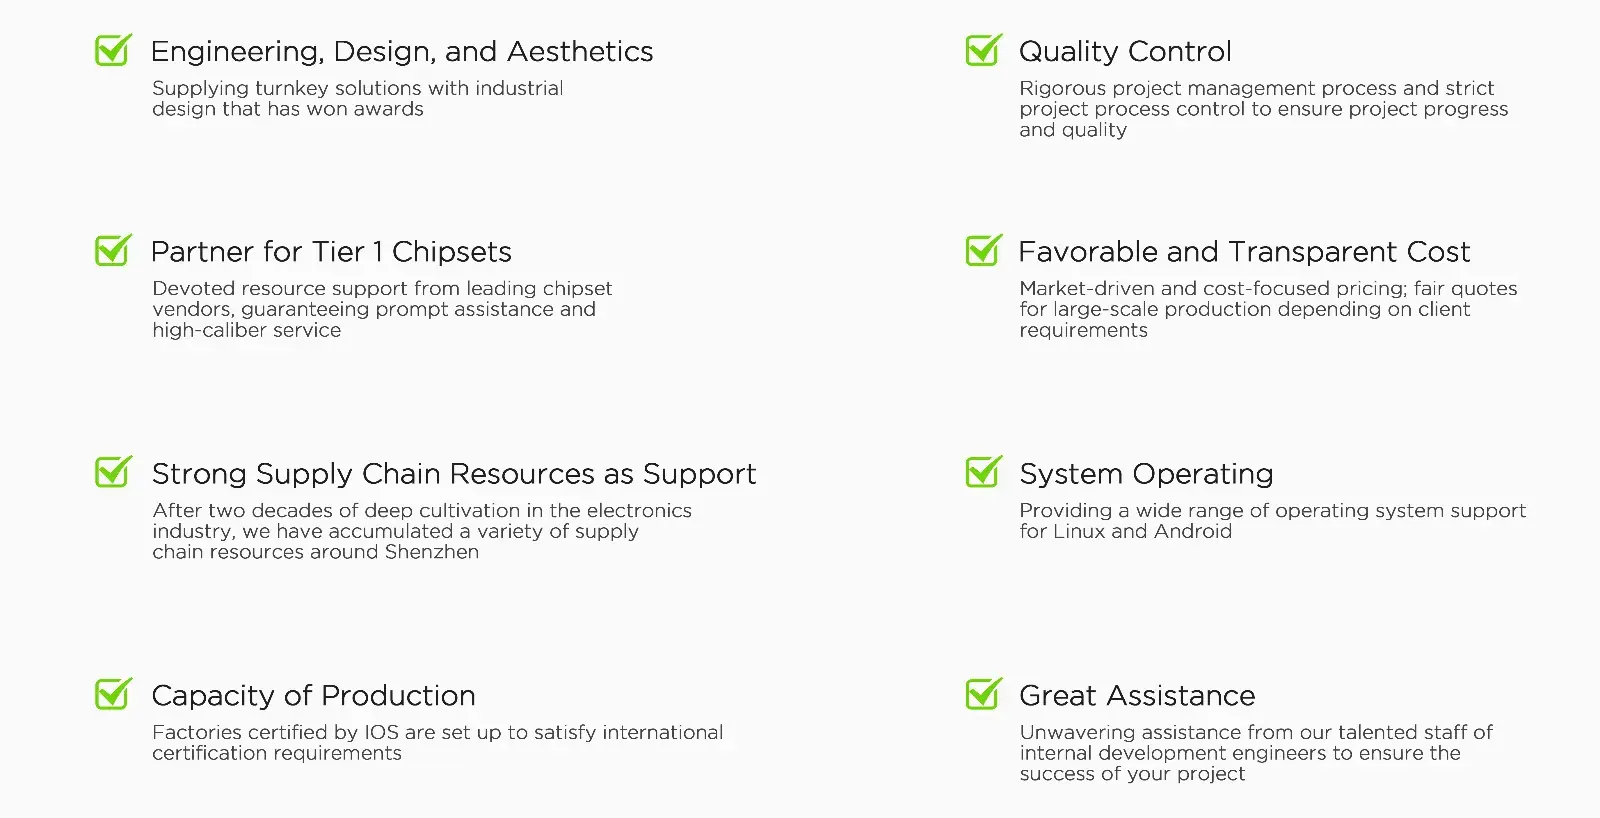Click the Linux and Android support description
Screen dimensions: 1600x818
point(1272,521)
